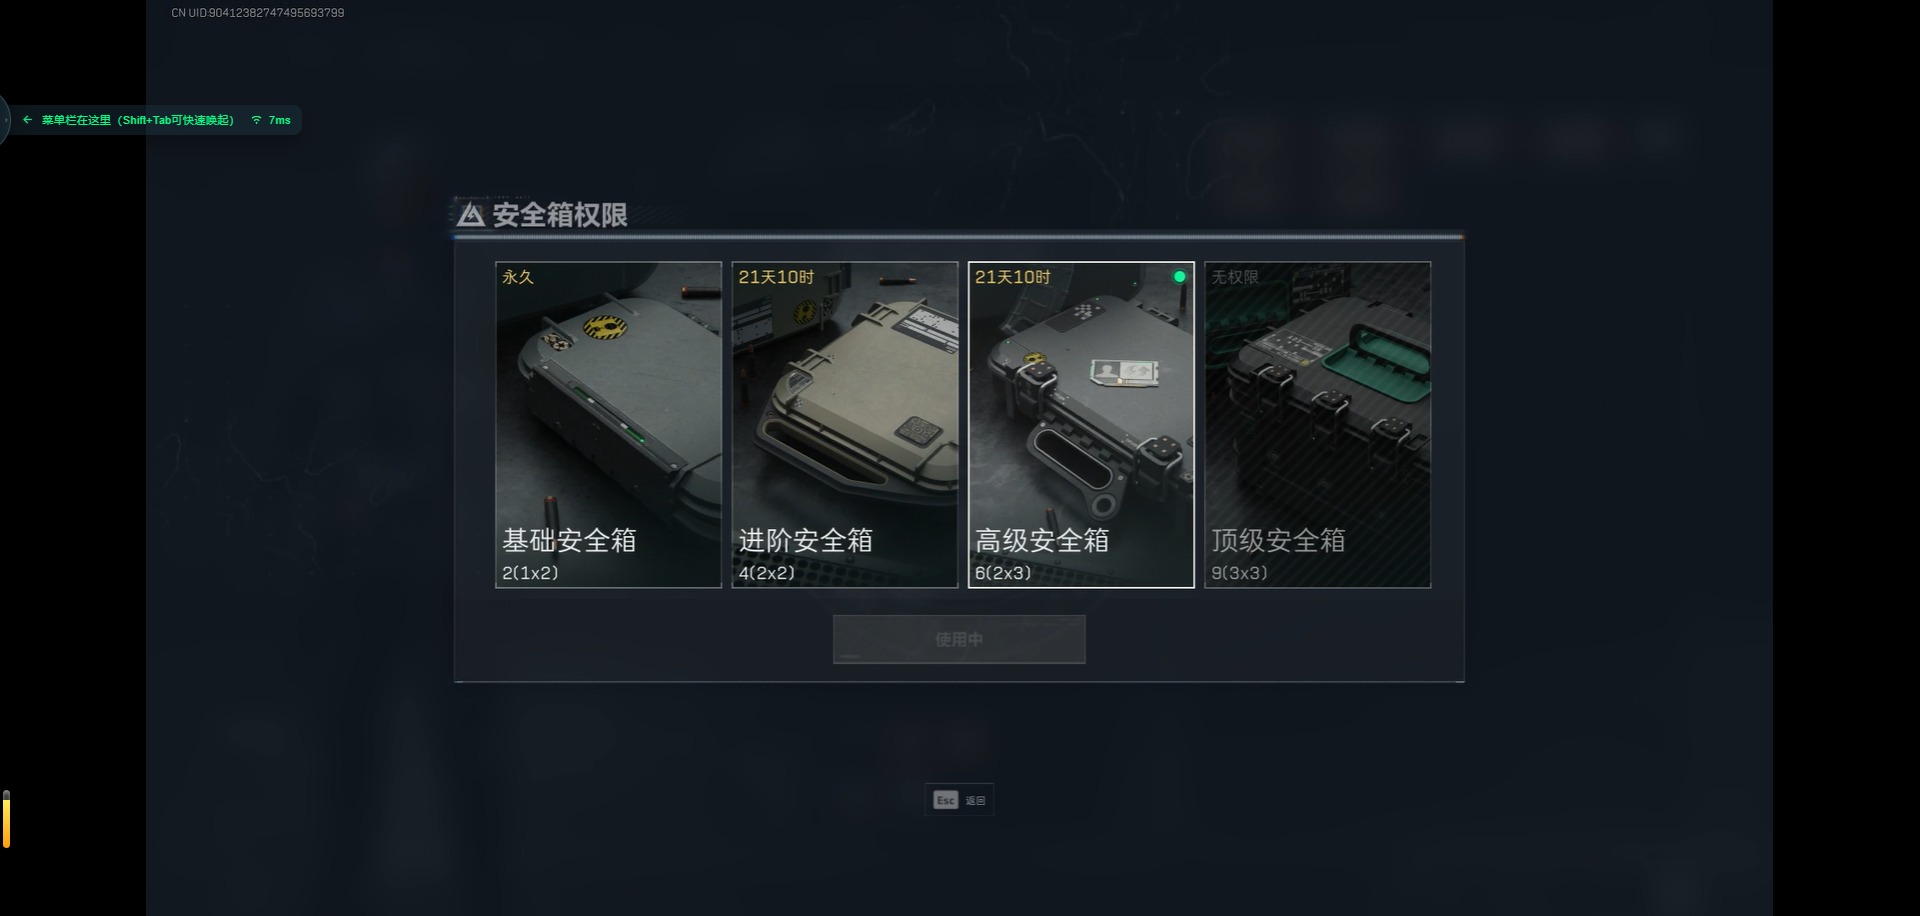Select the locked 顶级安全箱 9(3x3) card
This screenshot has height=916, width=1920.
[x=1318, y=425]
